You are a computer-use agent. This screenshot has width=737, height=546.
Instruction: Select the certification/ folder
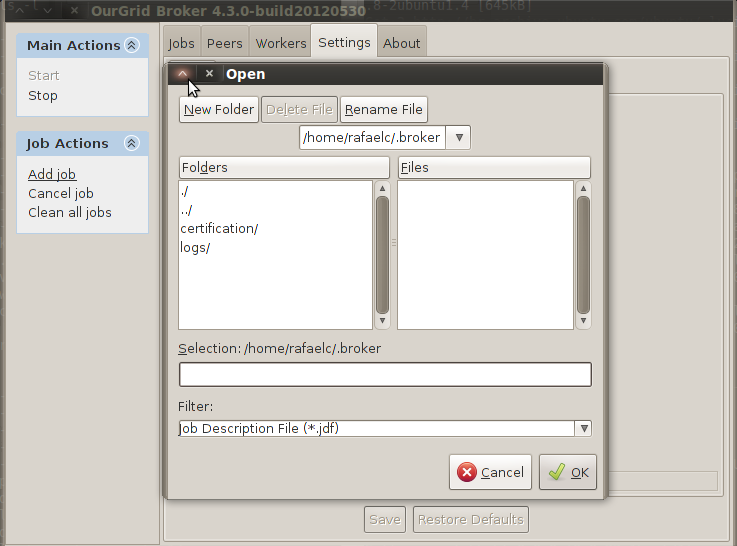click(x=219, y=228)
